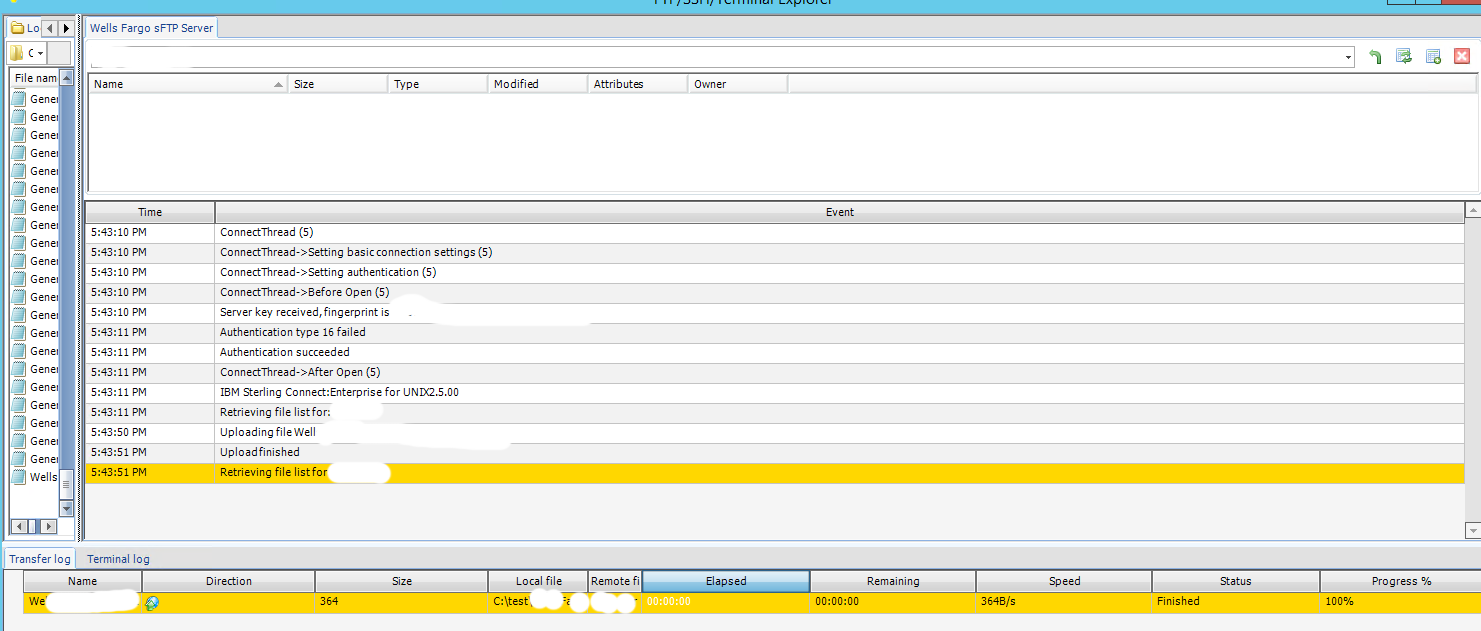Click the red X disconnect icon

tap(1461, 57)
